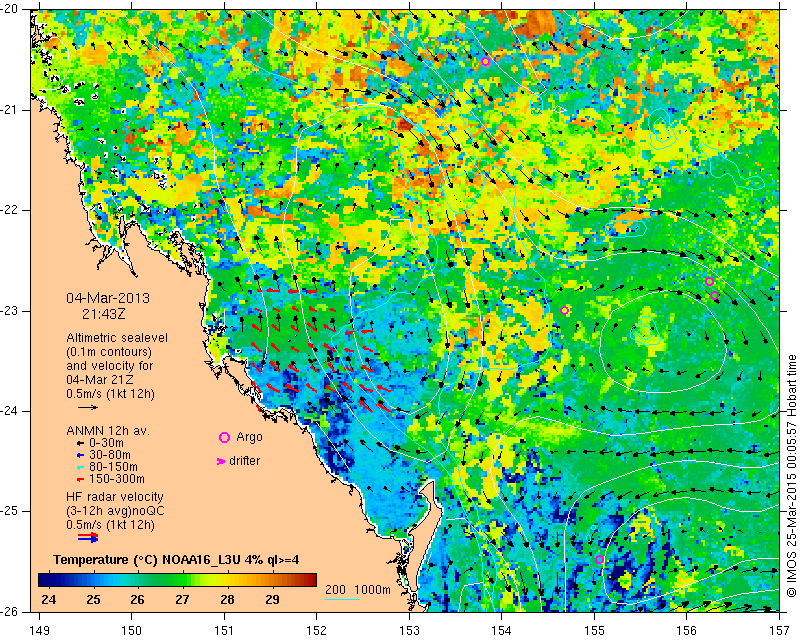Screen dimensions: 800x640
Task: Pick the northern Argo marker near 156.2°E, 22.7°S
Action: (709, 282)
